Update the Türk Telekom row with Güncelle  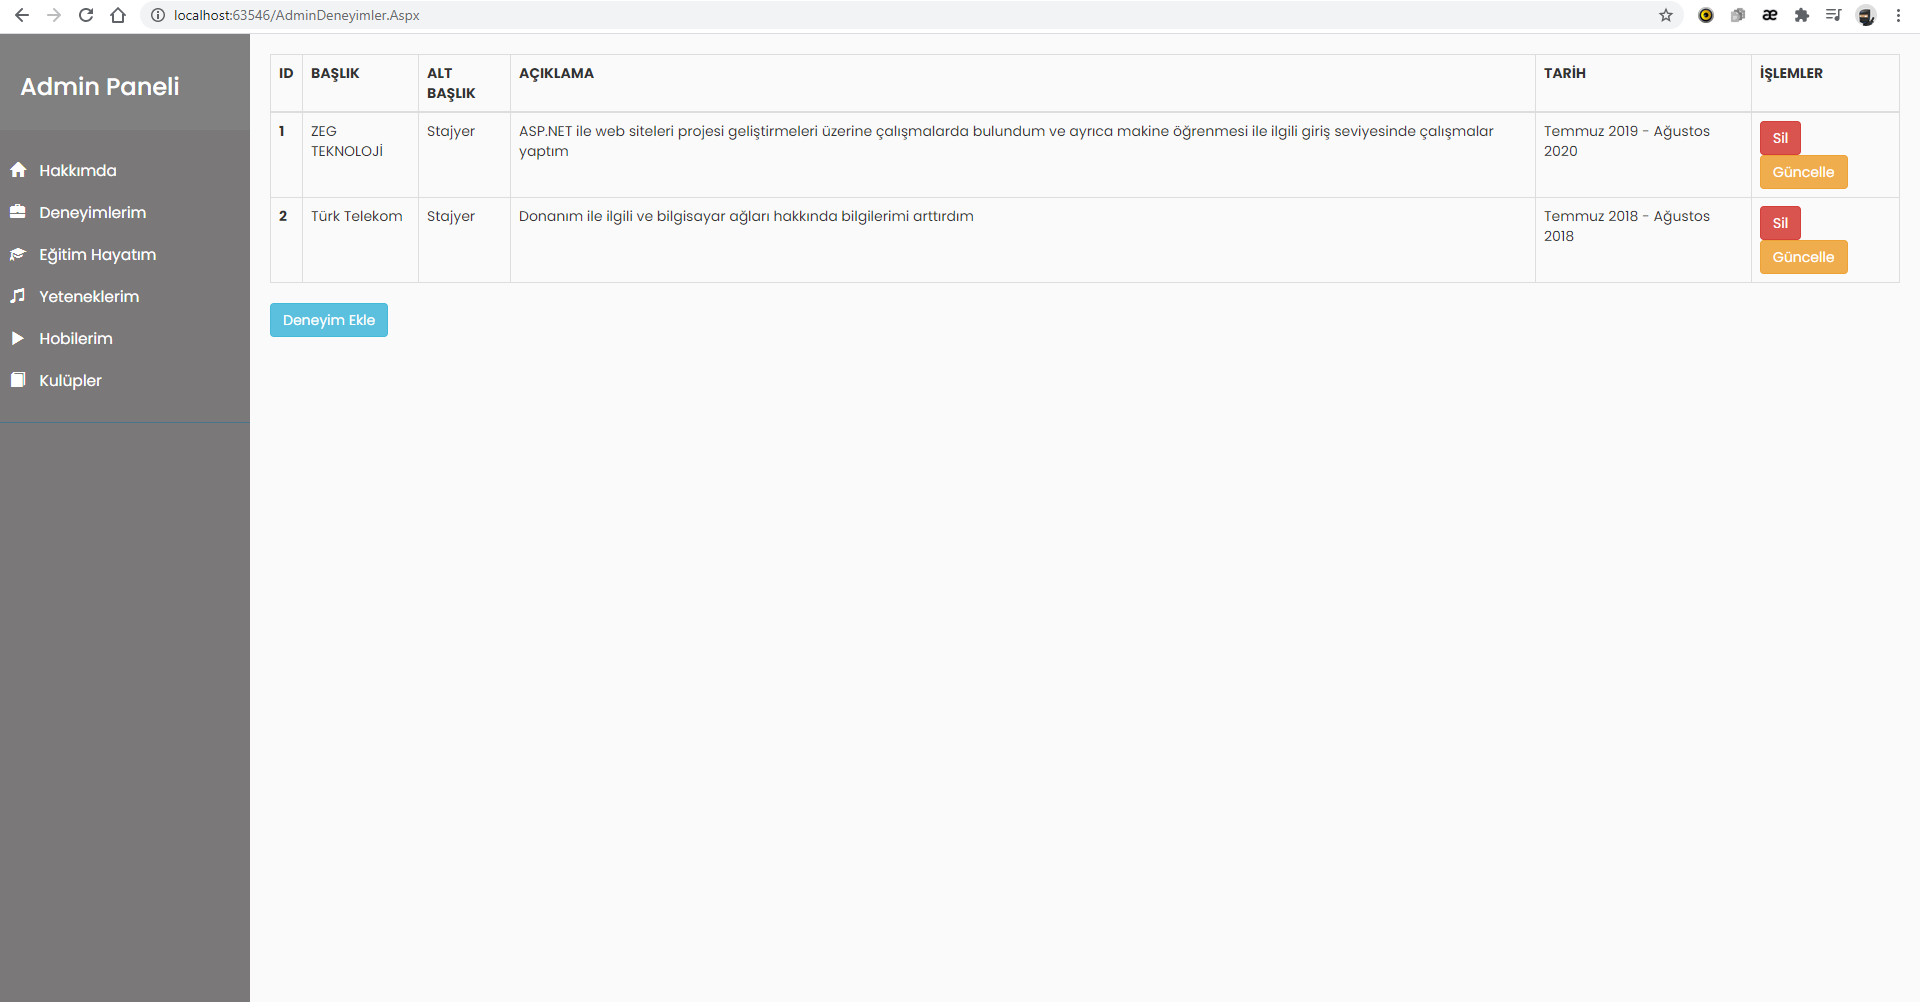pos(1803,257)
